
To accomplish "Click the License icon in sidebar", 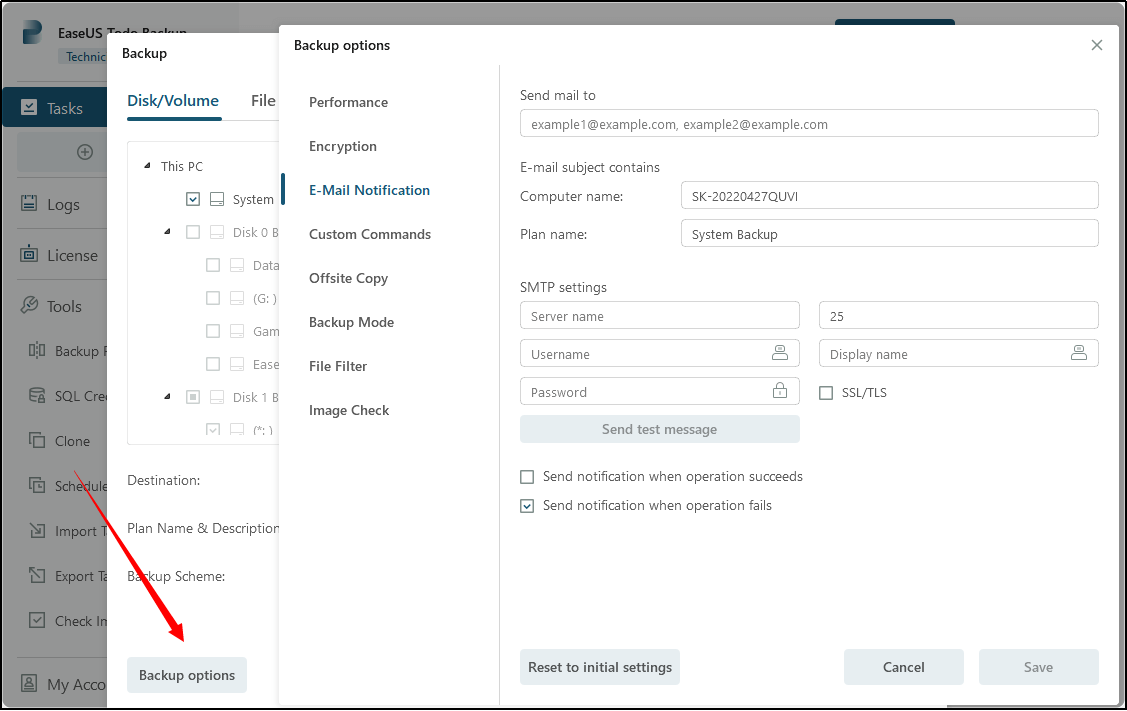I will tap(29, 255).
